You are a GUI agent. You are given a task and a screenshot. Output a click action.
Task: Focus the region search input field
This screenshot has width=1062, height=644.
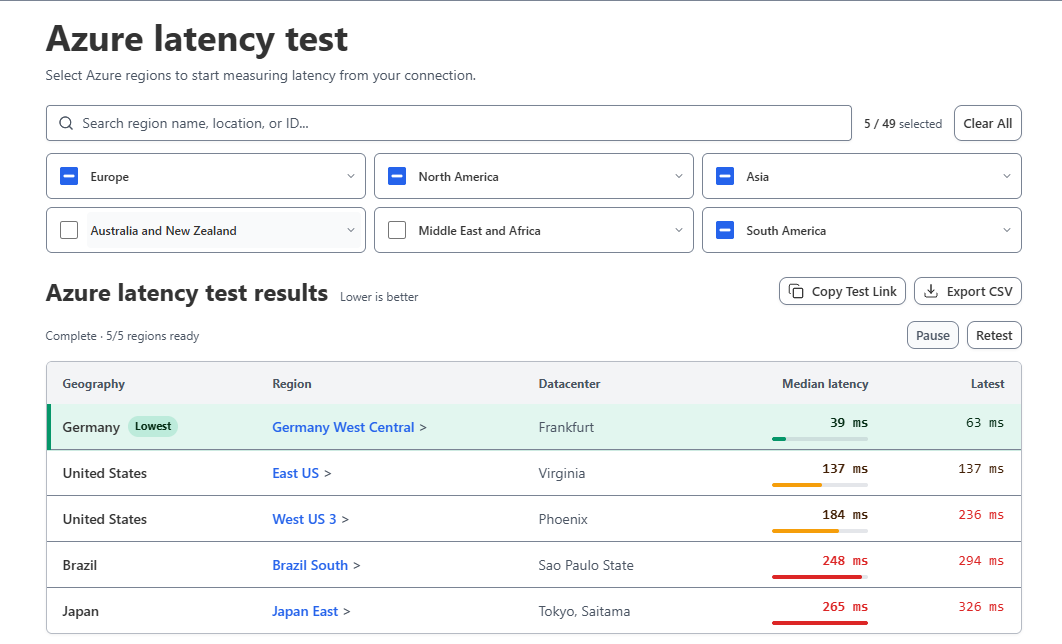tap(448, 123)
